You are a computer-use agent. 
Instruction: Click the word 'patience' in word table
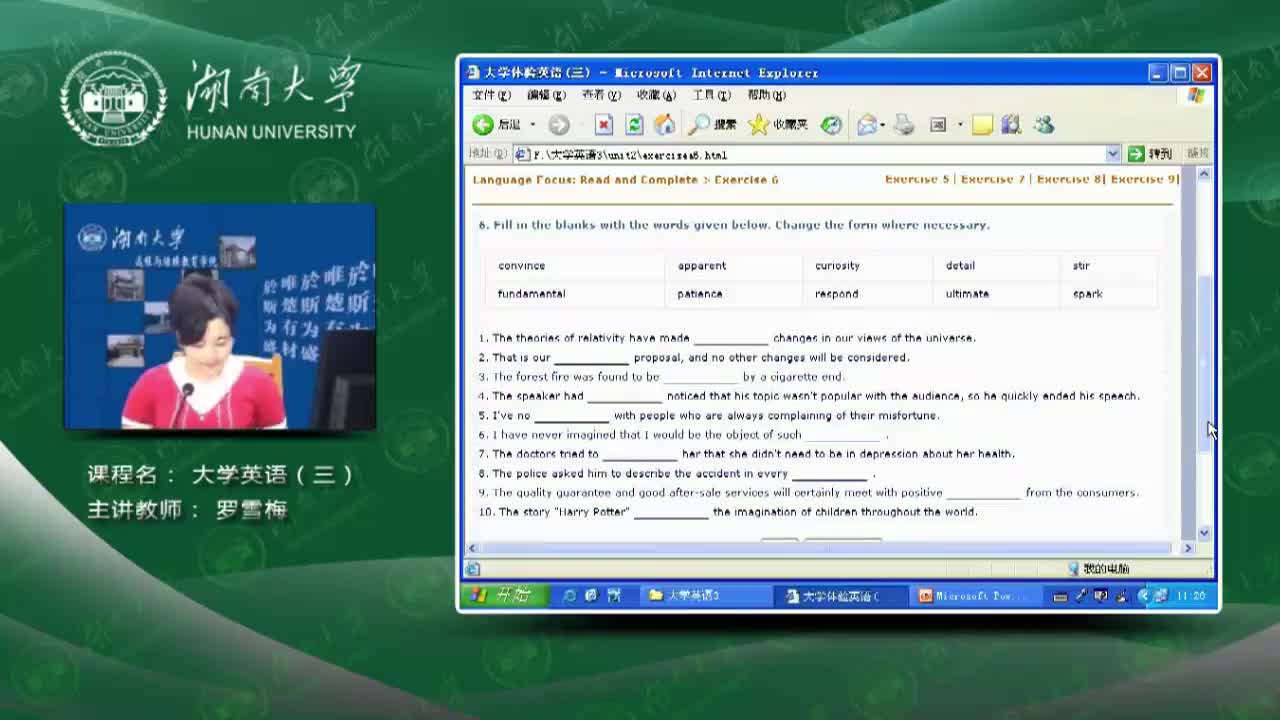pos(699,294)
